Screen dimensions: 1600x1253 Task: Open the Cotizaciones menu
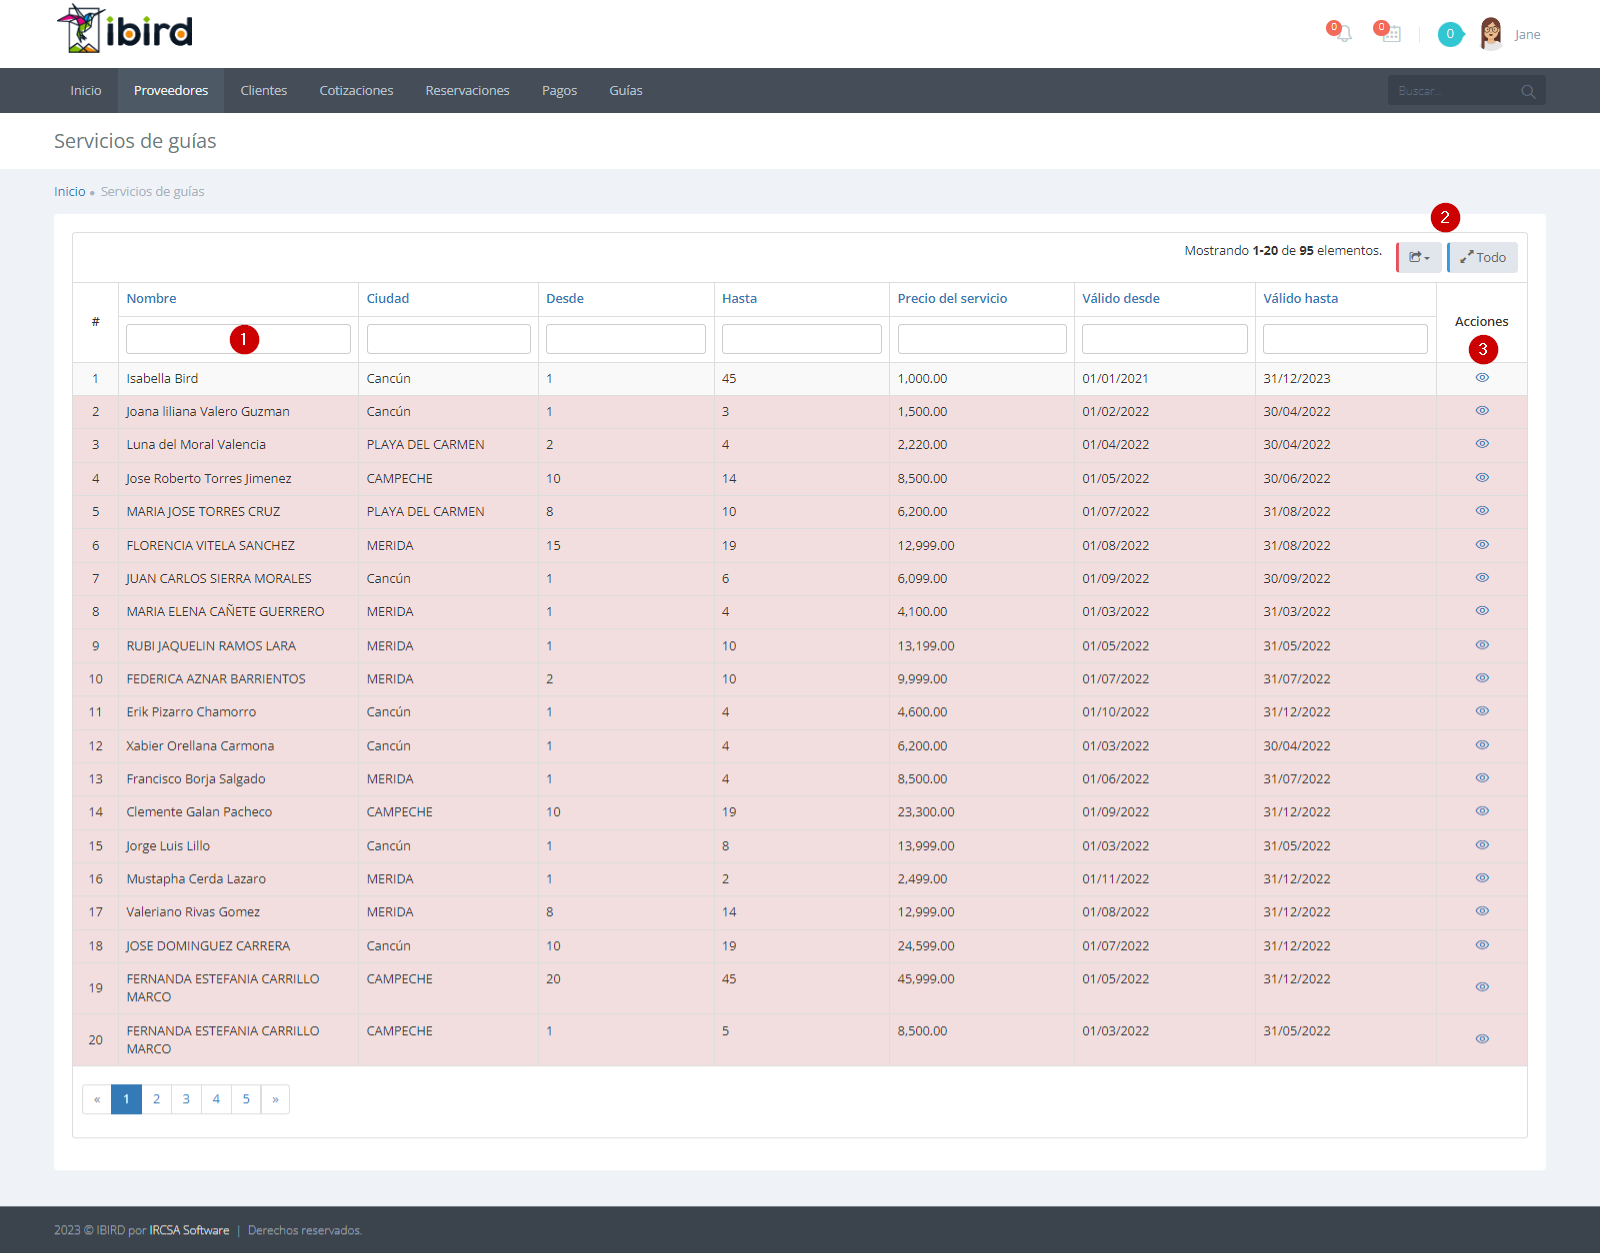pyautogui.click(x=356, y=90)
